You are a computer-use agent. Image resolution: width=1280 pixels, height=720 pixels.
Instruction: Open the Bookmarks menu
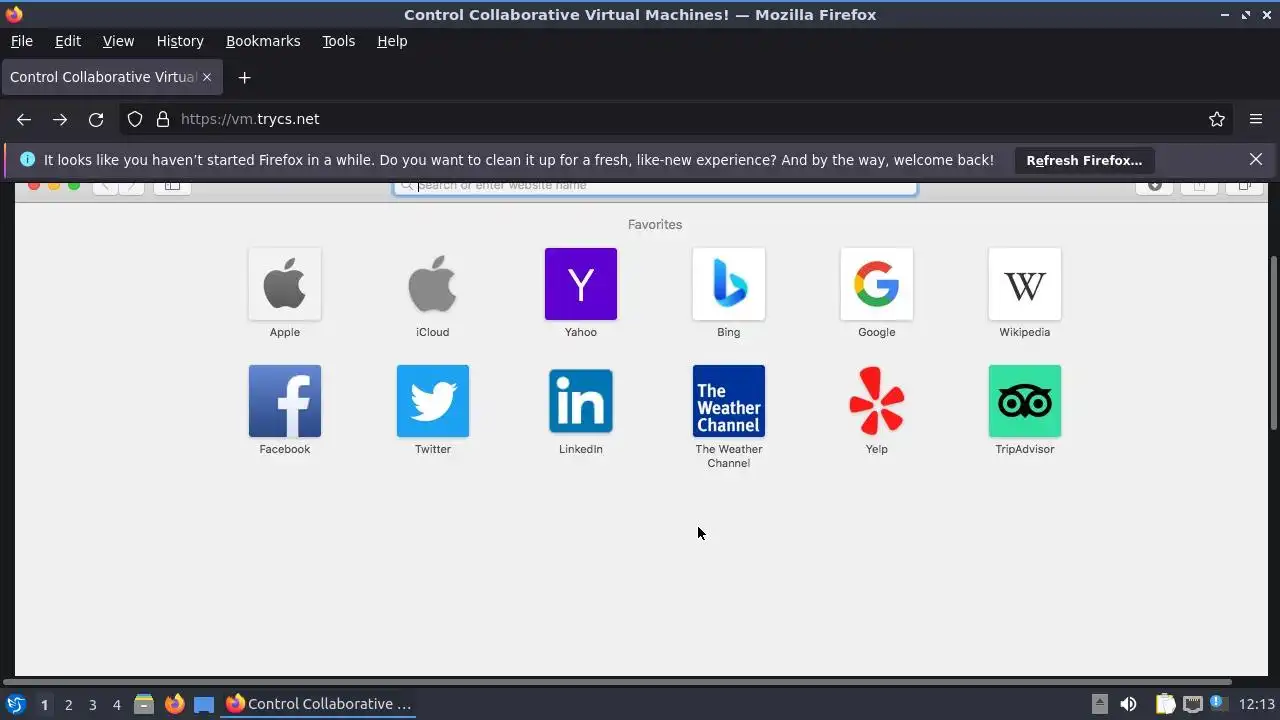click(x=263, y=41)
